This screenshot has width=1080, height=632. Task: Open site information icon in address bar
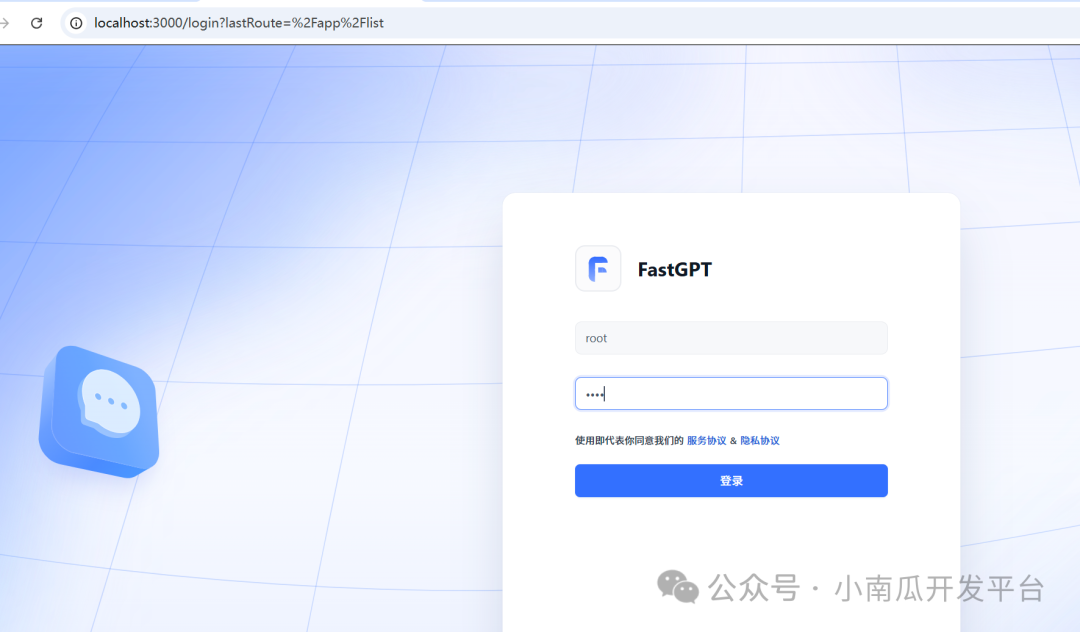tap(76, 23)
